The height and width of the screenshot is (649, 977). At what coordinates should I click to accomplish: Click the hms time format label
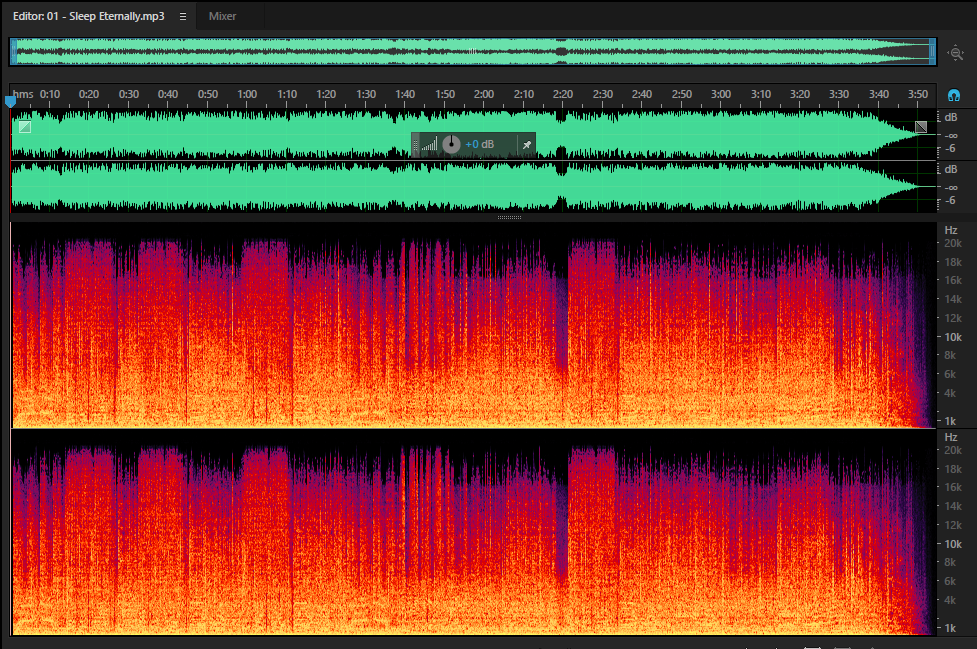pyautogui.click(x=23, y=94)
